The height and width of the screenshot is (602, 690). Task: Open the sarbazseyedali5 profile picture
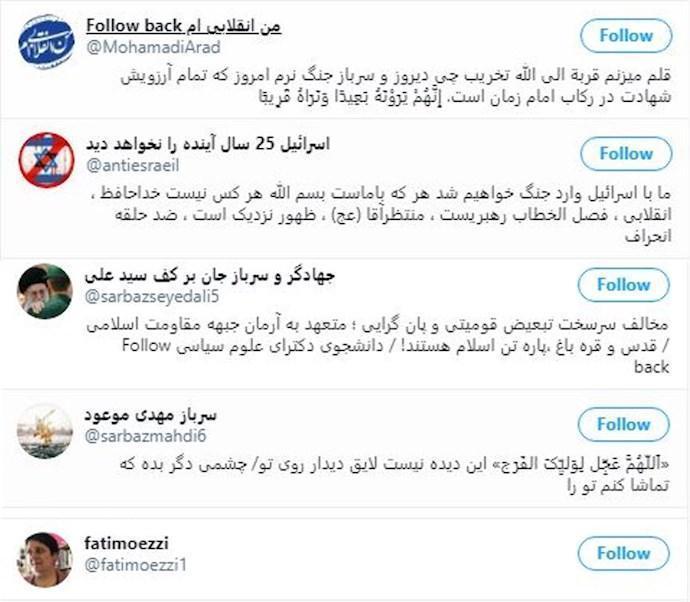pos(44,291)
